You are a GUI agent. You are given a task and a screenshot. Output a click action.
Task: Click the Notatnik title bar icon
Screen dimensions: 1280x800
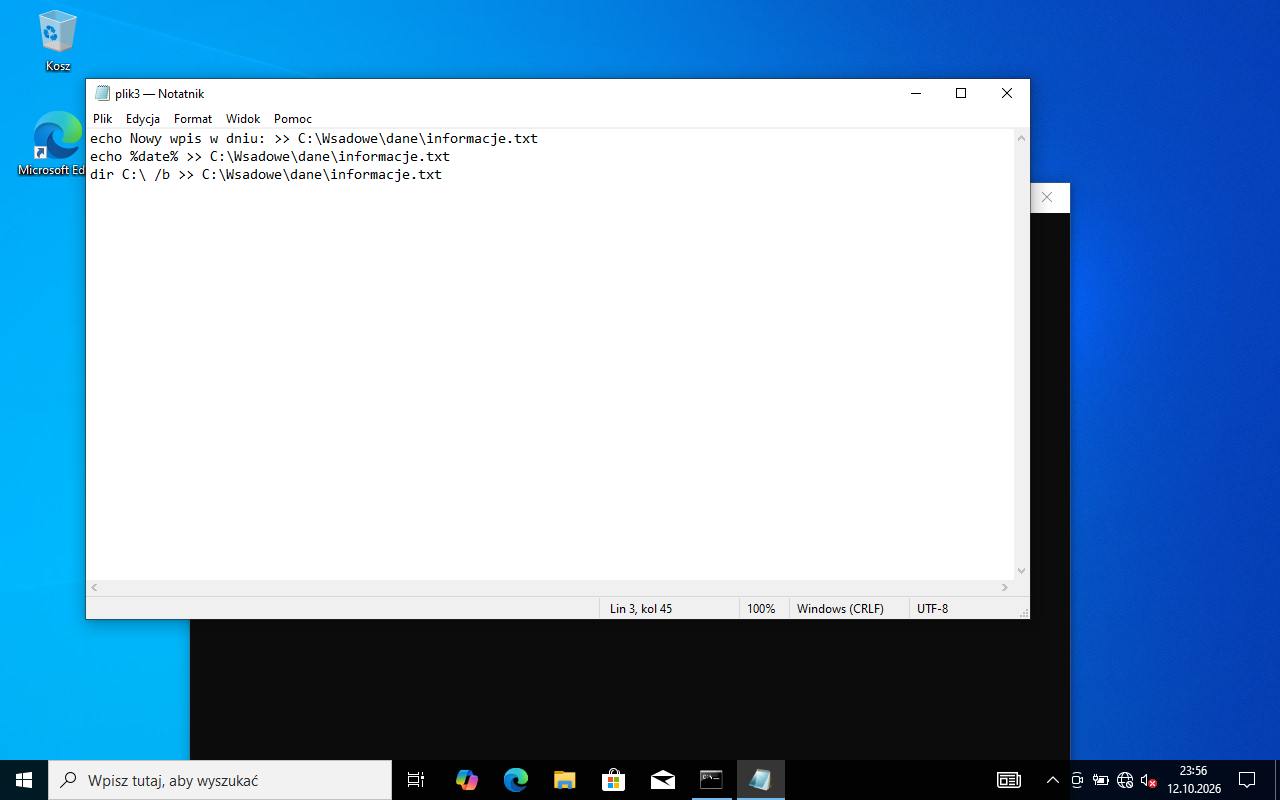pos(102,93)
